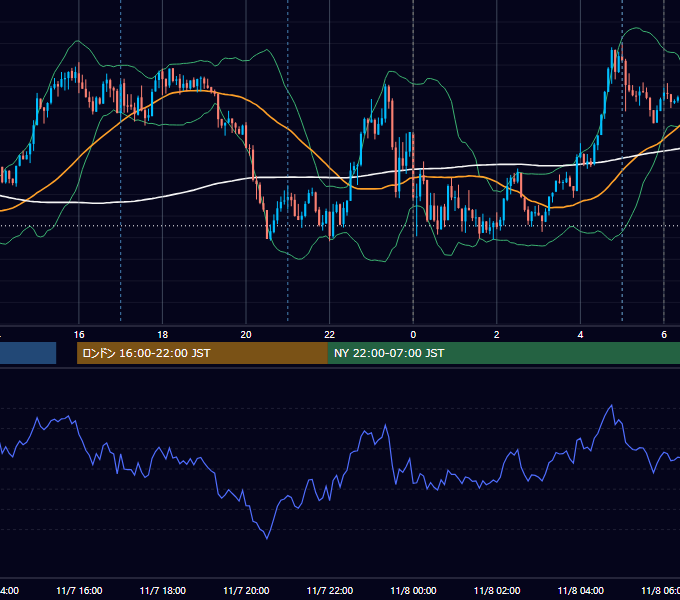Click the 20 hour label on price chart axis
680x600 pixels.
[246, 335]
